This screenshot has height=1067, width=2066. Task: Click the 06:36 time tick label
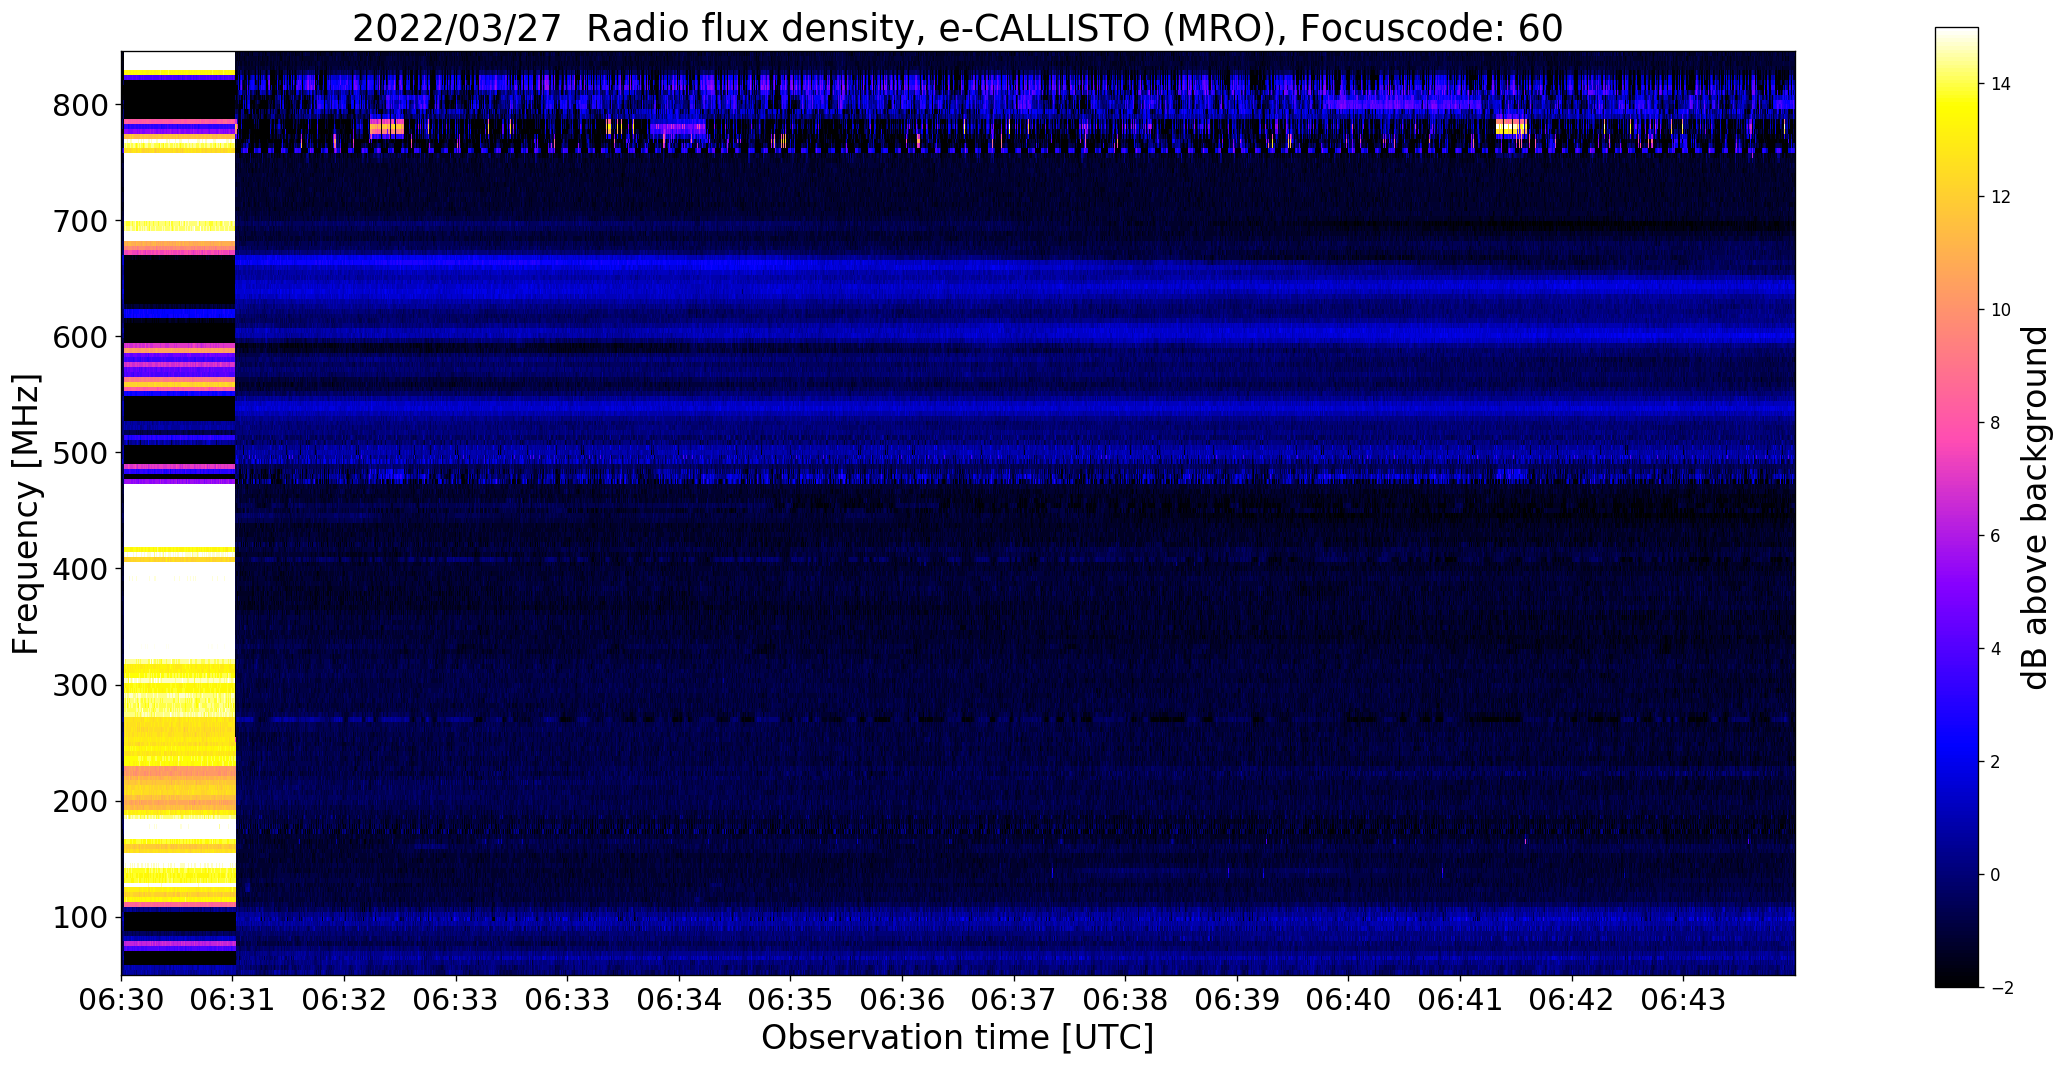click(x=903, y=1000)
